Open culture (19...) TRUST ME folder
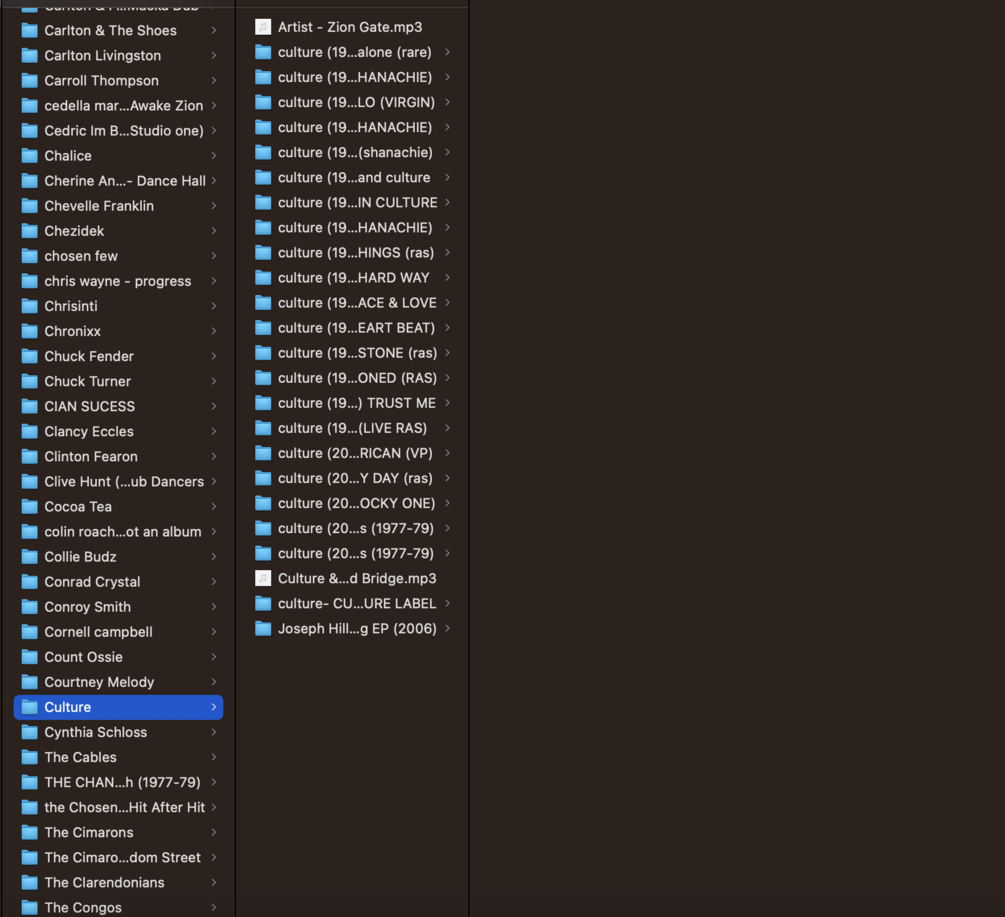The image size is (1005, 917). click(353, 403)
